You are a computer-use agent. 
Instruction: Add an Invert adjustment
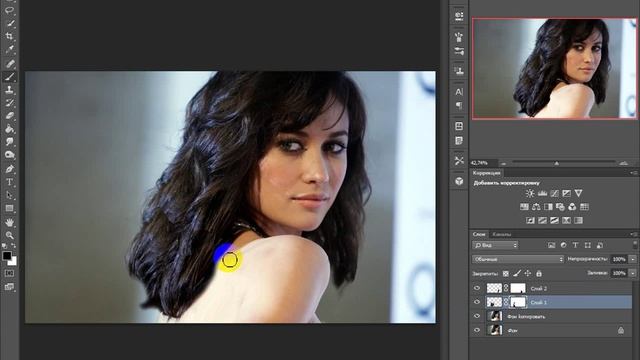530,220
